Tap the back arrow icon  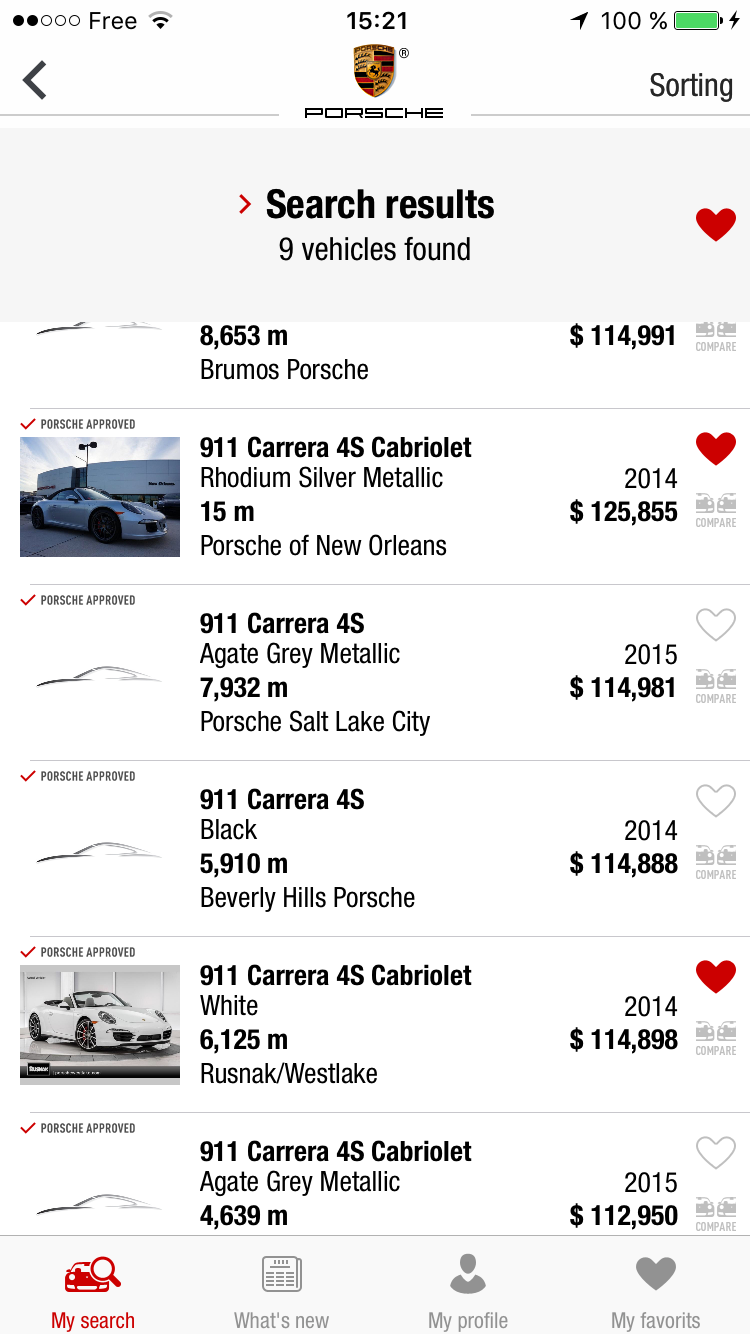click(x=35, y=80)
